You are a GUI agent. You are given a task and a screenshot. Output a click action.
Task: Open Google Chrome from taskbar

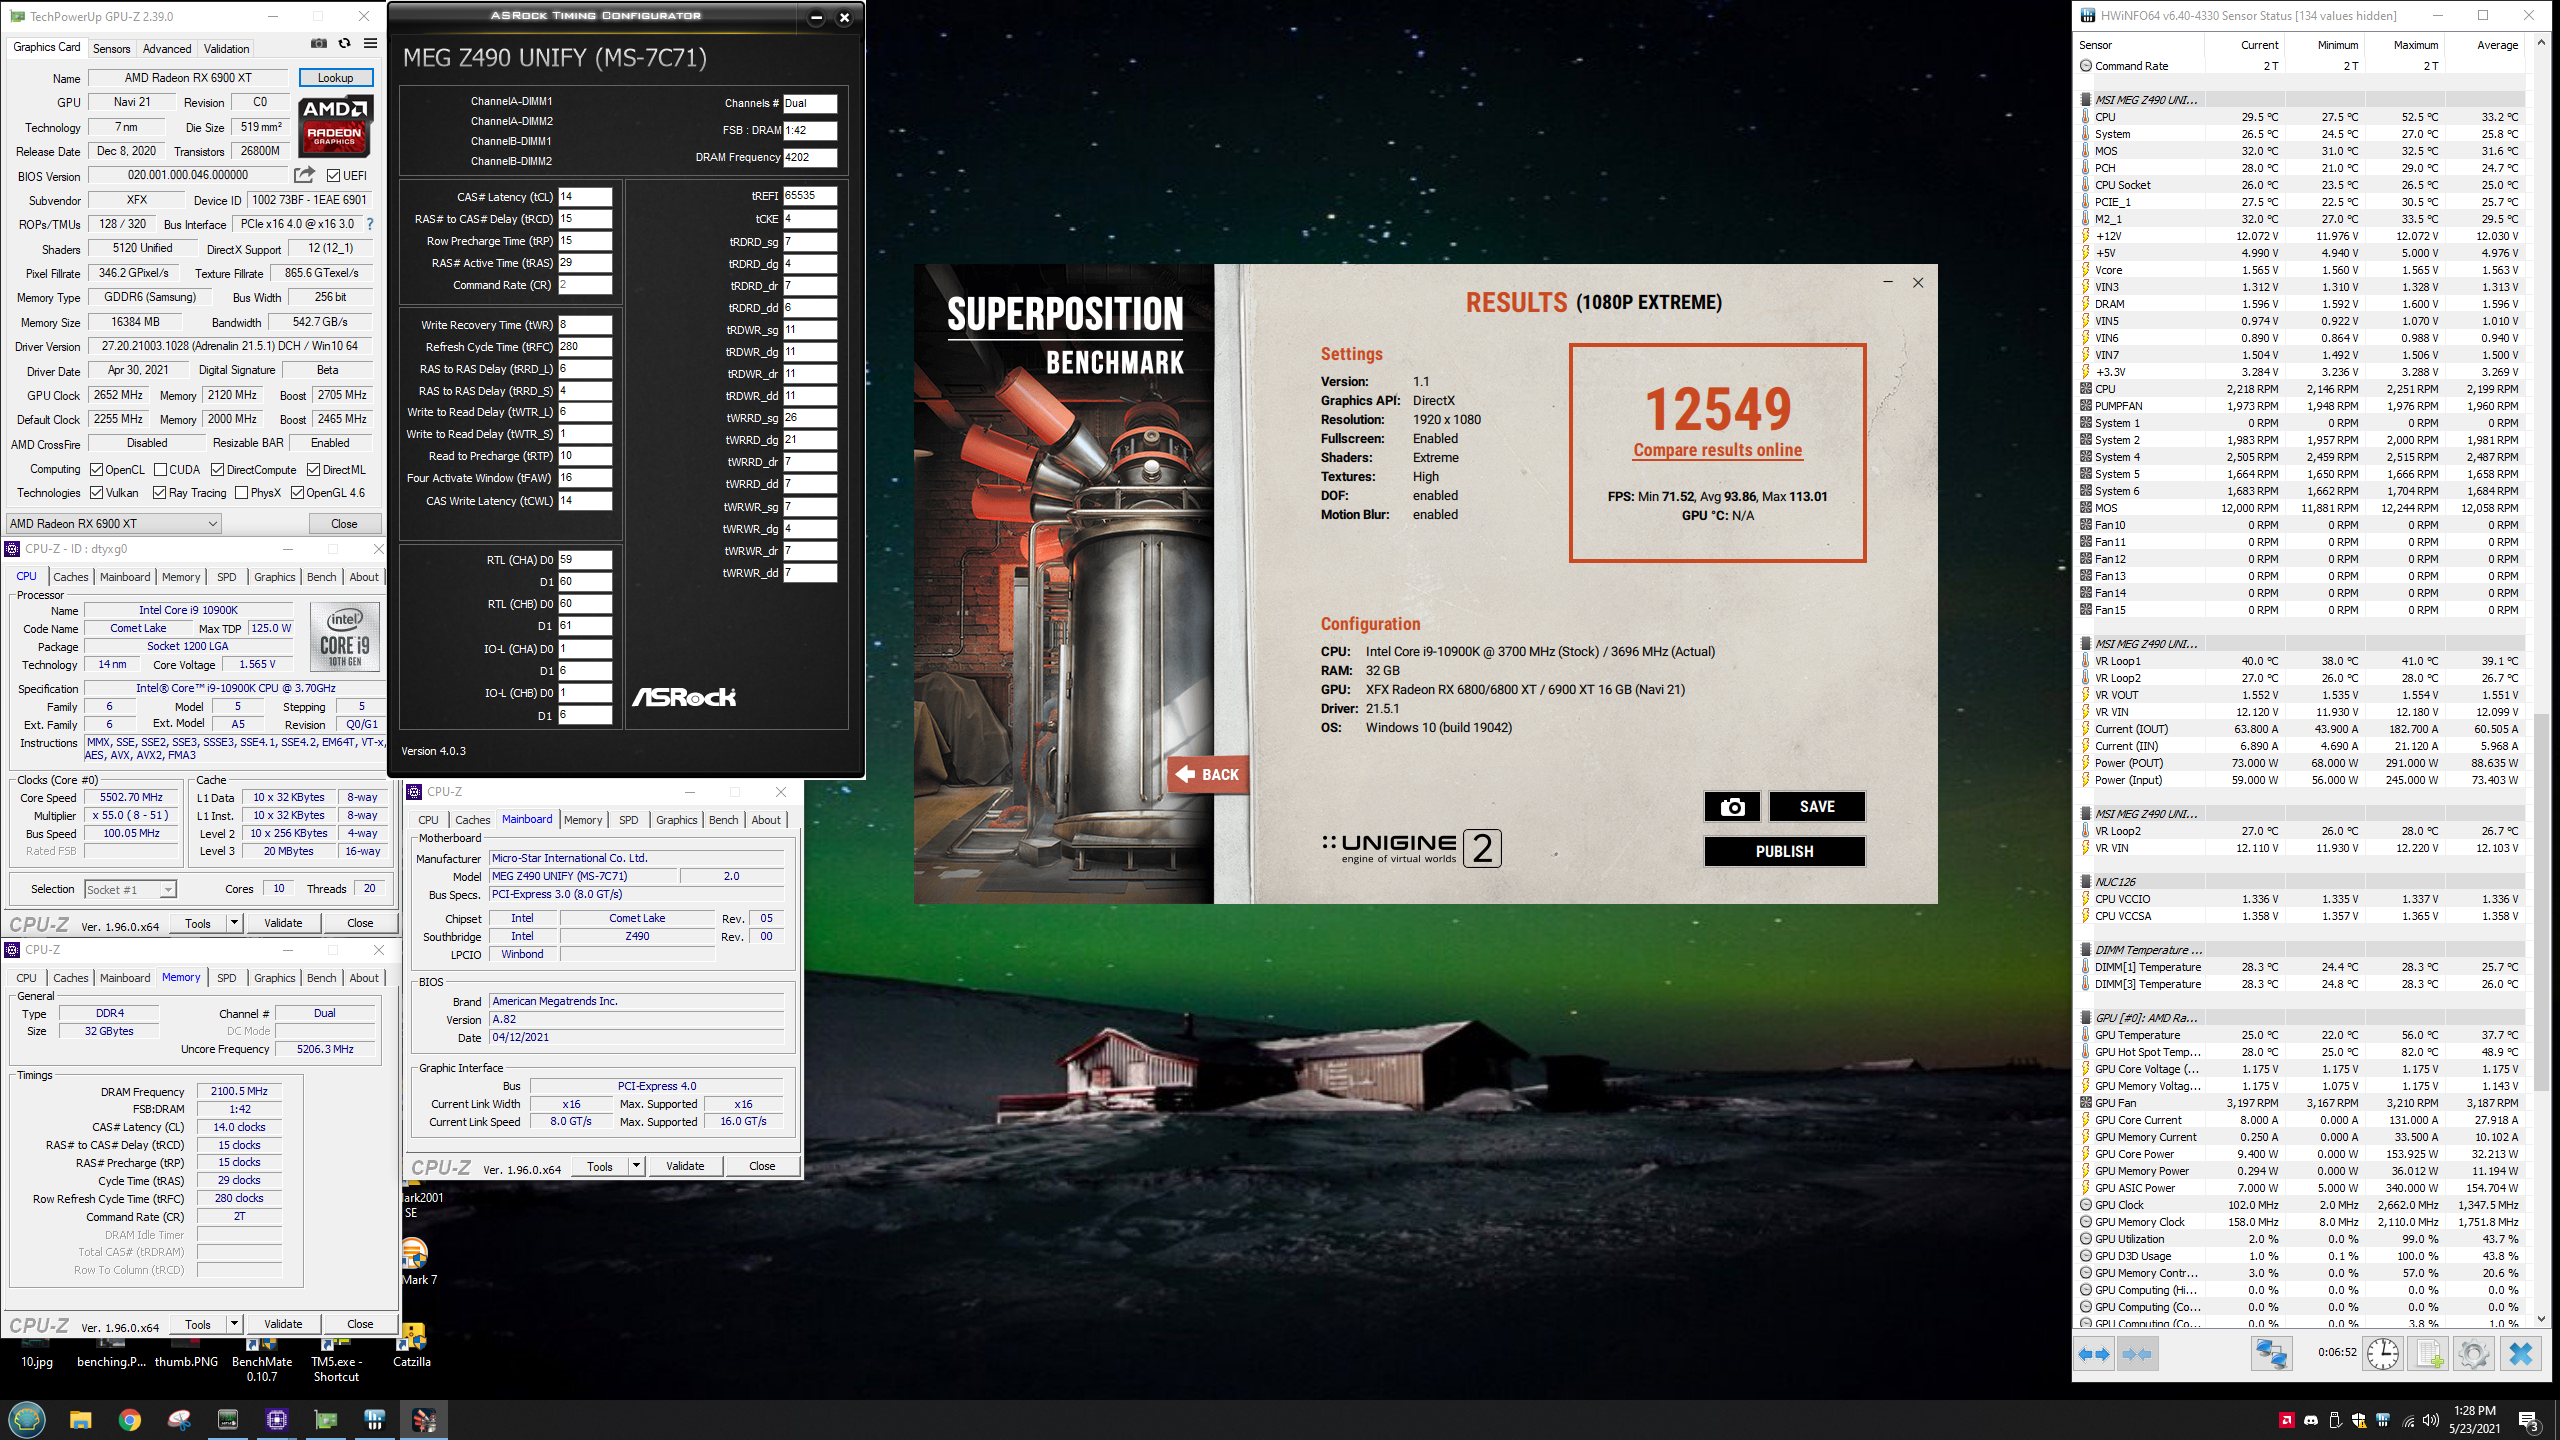tap(130, 1420)
